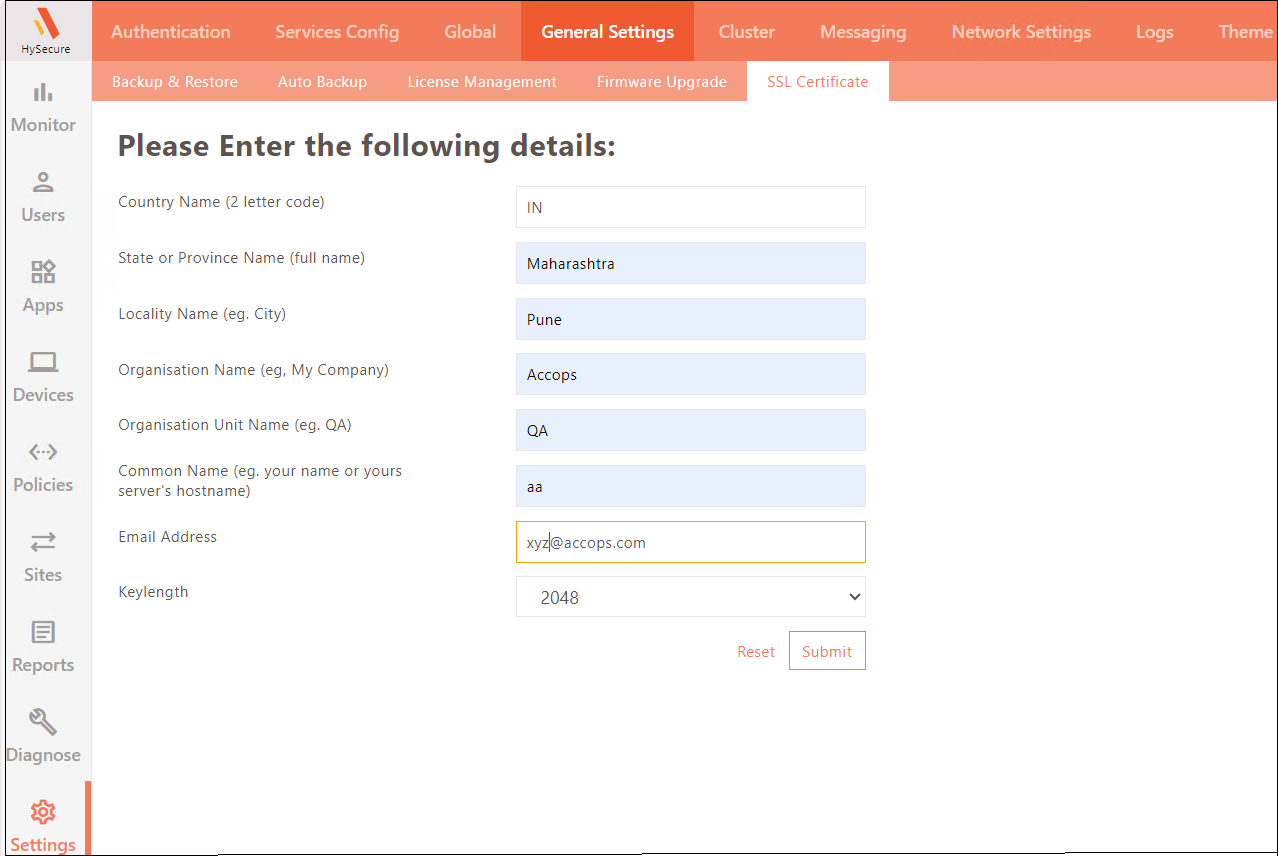Open the Monitor bar chart icon

(43, 93)
